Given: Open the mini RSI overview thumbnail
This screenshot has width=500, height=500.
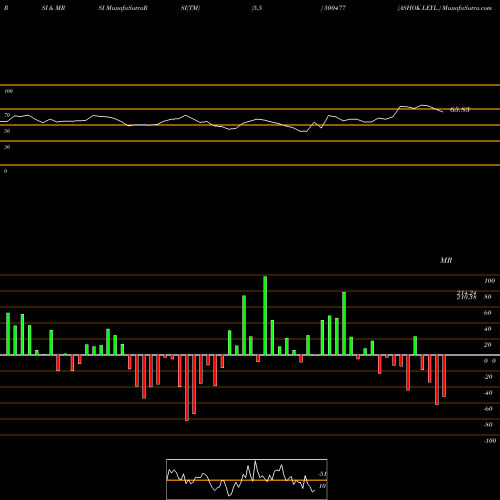Looking at the screenshot, I should tap(247, 479).
